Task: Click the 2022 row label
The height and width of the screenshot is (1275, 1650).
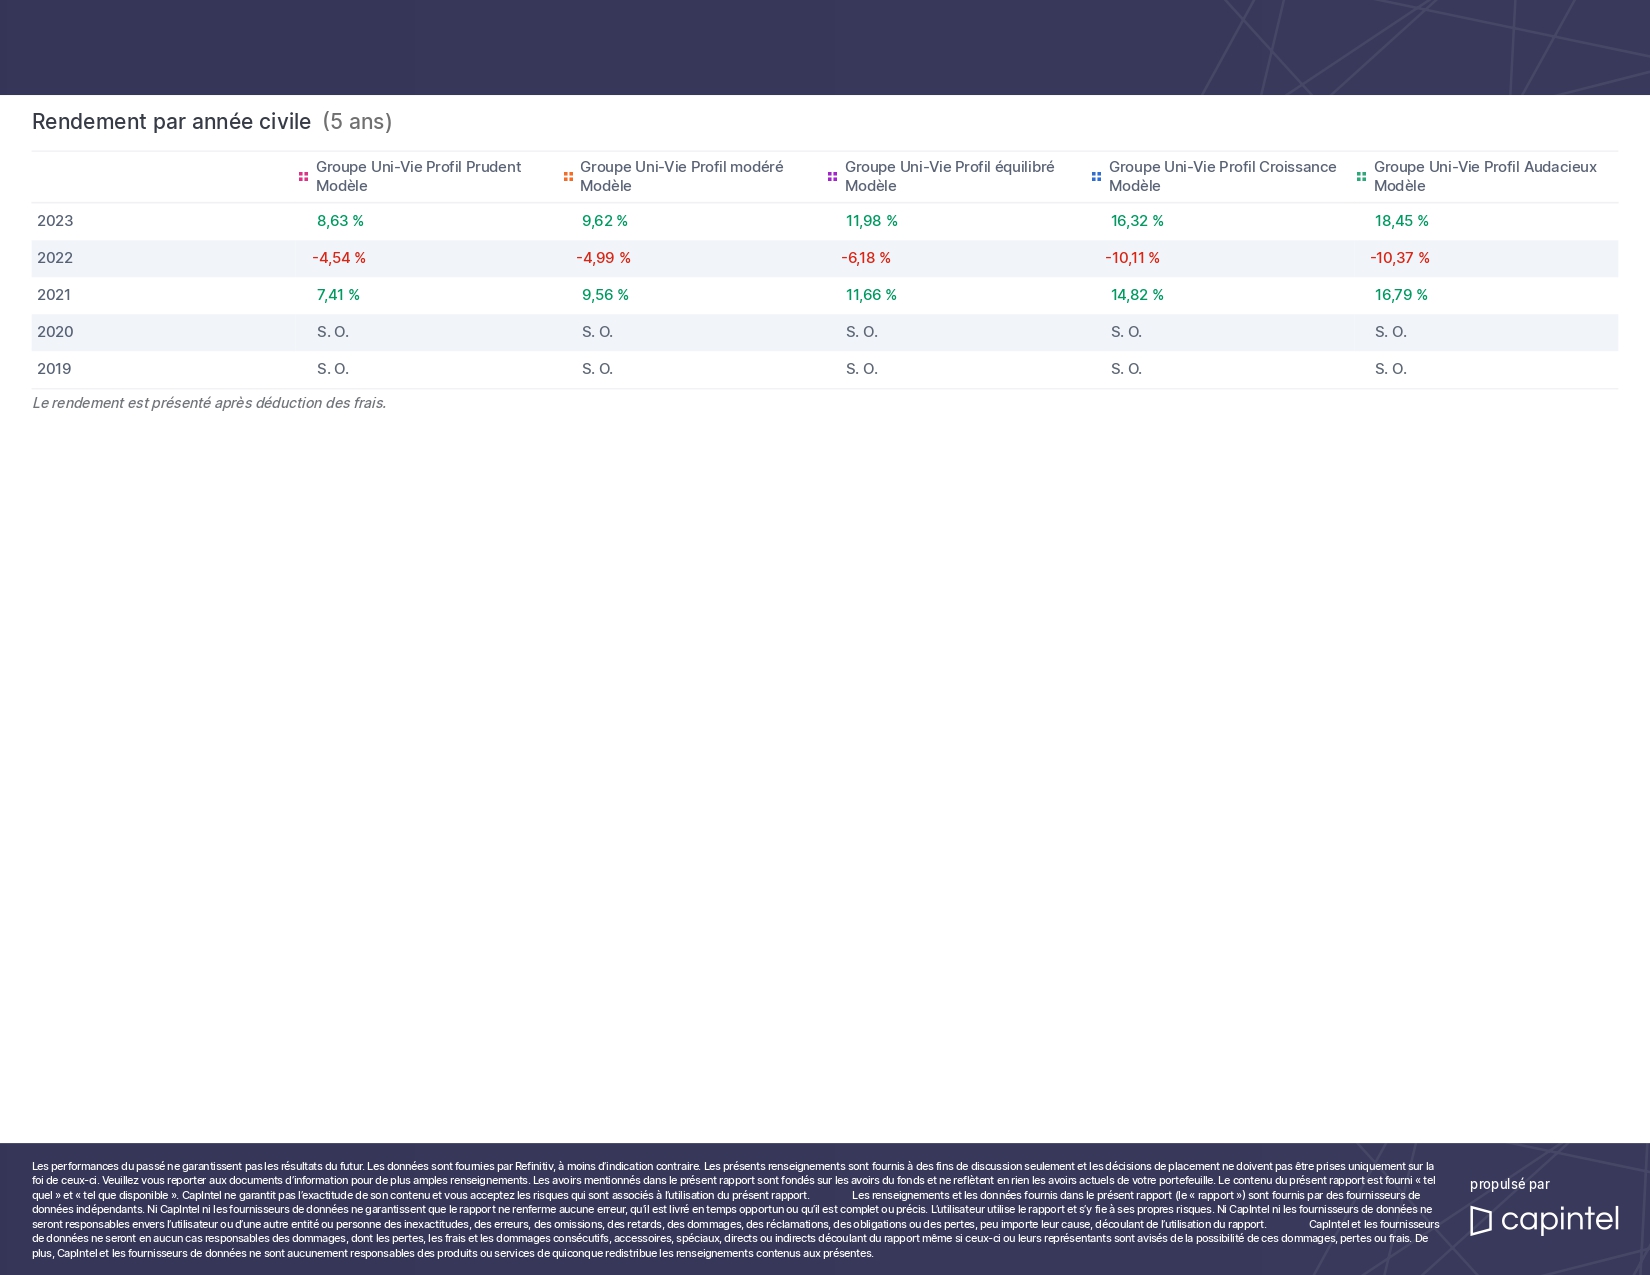Action: 55,258
